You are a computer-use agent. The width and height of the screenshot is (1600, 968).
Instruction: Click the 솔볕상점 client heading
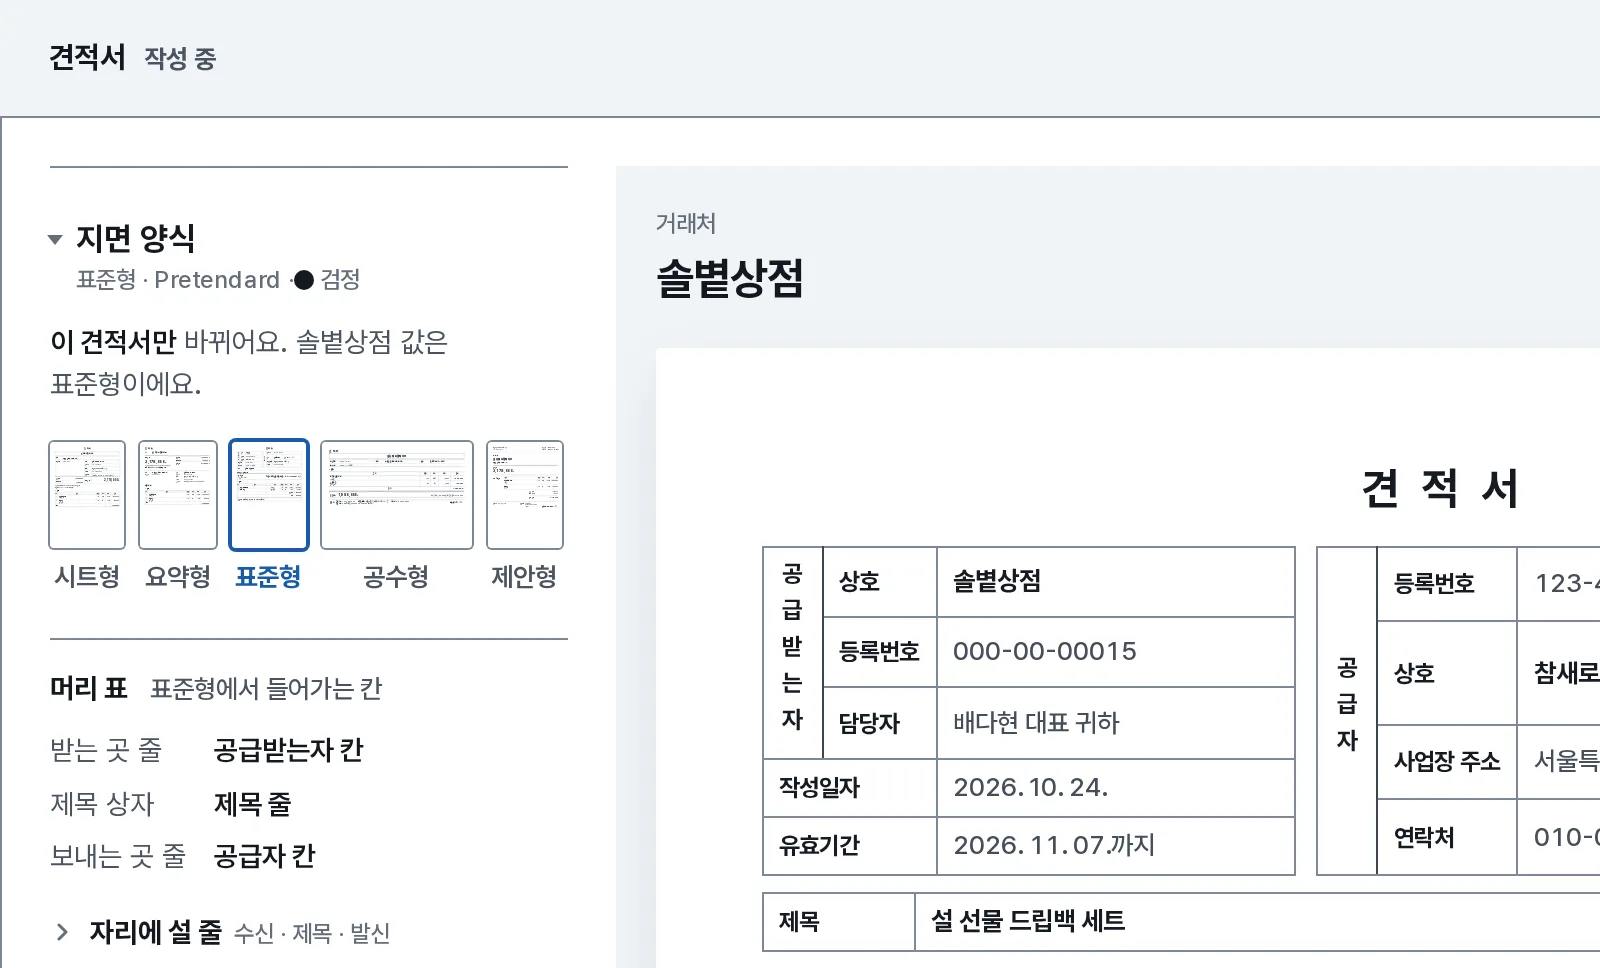coord(730,278)
